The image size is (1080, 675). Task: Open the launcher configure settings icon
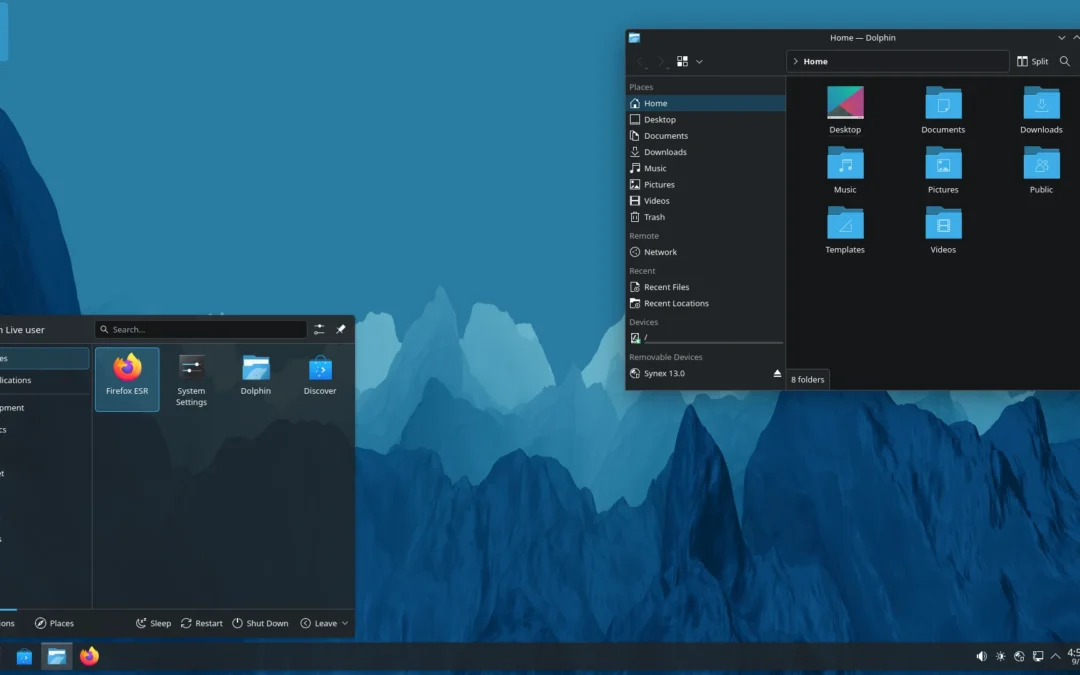319,329
